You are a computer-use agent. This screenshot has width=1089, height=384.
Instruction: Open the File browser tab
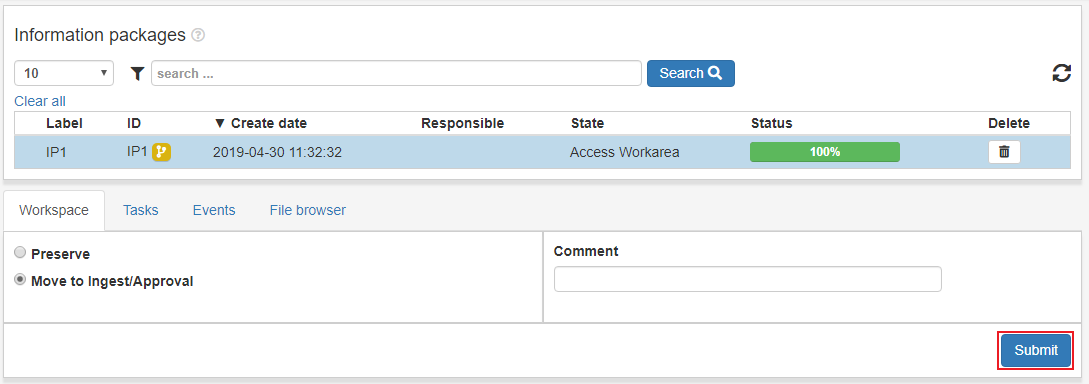(308, 210)
